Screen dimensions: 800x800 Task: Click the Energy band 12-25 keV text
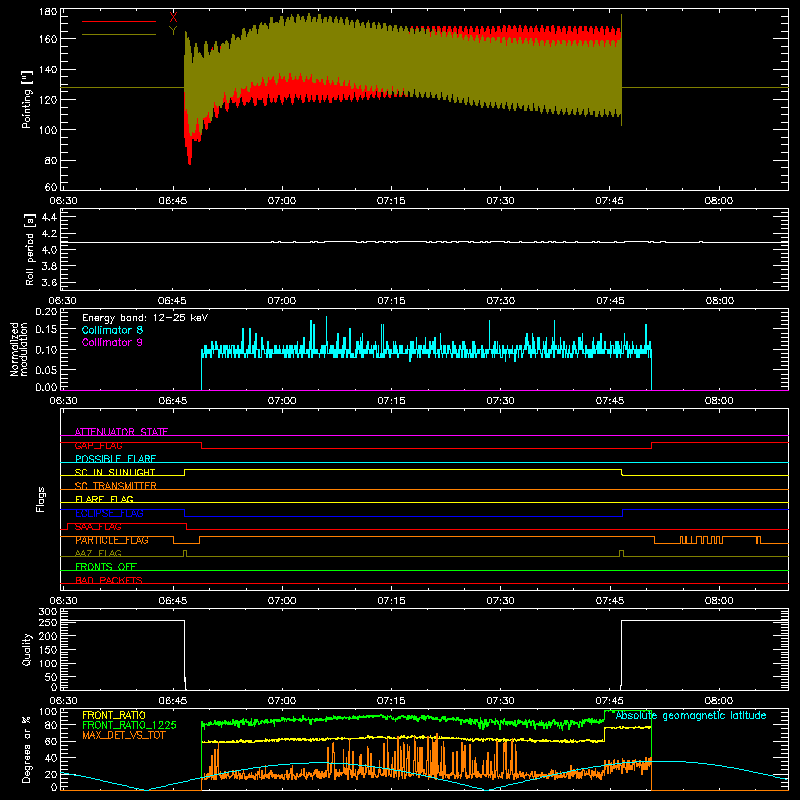tap(145, 318)
